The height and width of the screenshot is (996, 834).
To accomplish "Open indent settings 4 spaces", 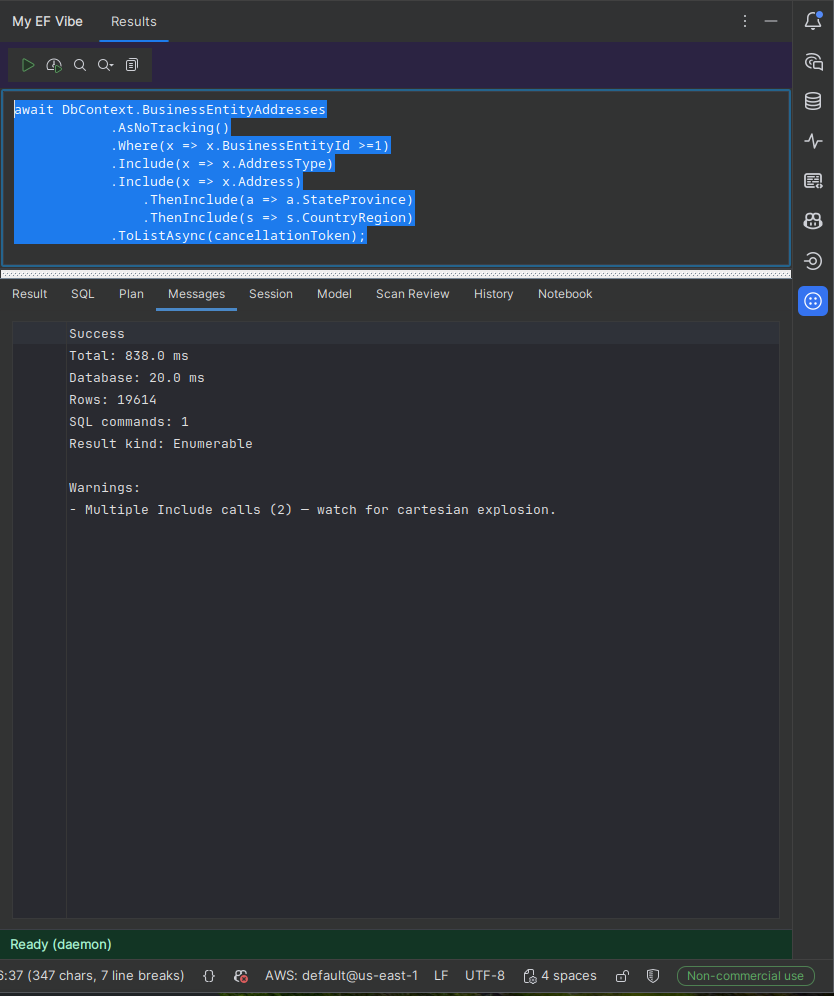I will point(560,976).
